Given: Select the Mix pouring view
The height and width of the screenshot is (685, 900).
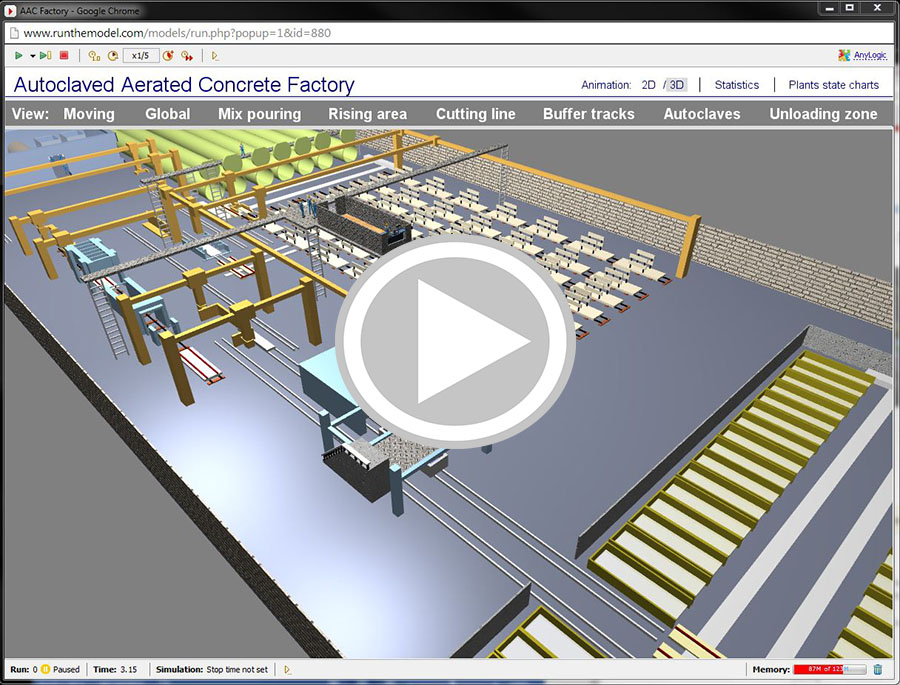Looking at the screenshot, I should click(x=259, y=114).
